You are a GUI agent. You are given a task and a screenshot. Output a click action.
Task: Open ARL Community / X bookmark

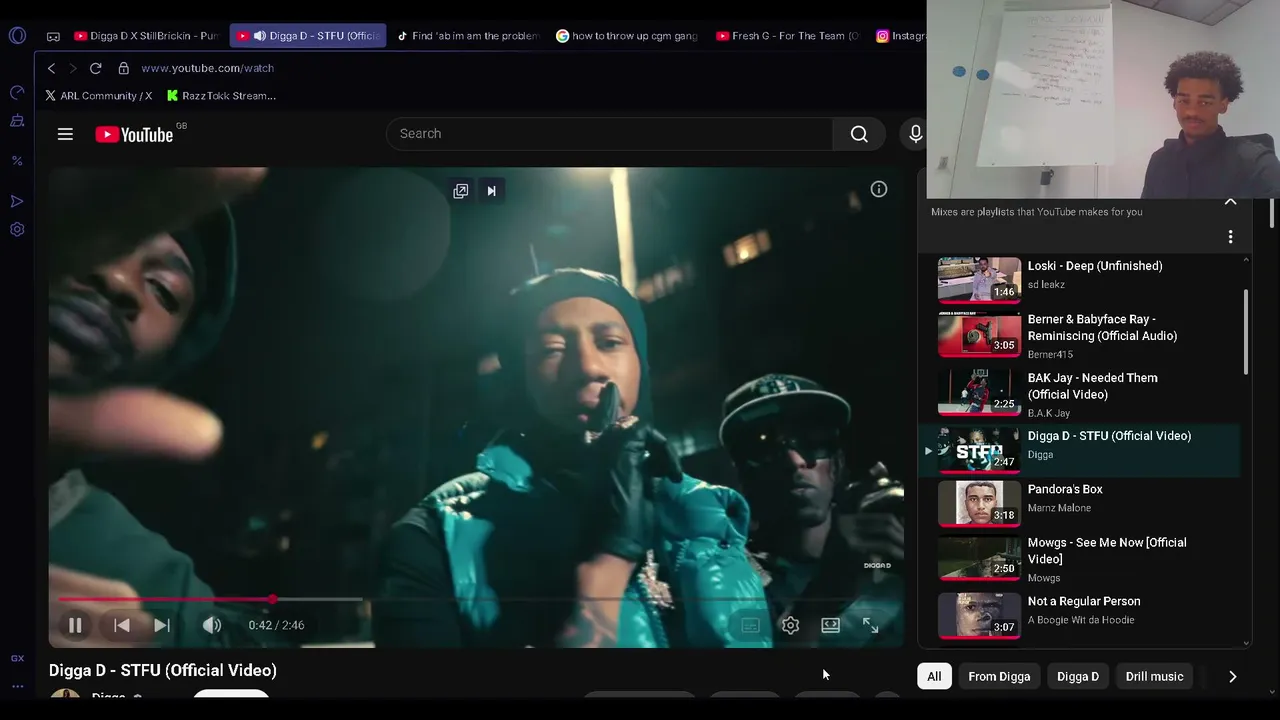coord(98,96)
